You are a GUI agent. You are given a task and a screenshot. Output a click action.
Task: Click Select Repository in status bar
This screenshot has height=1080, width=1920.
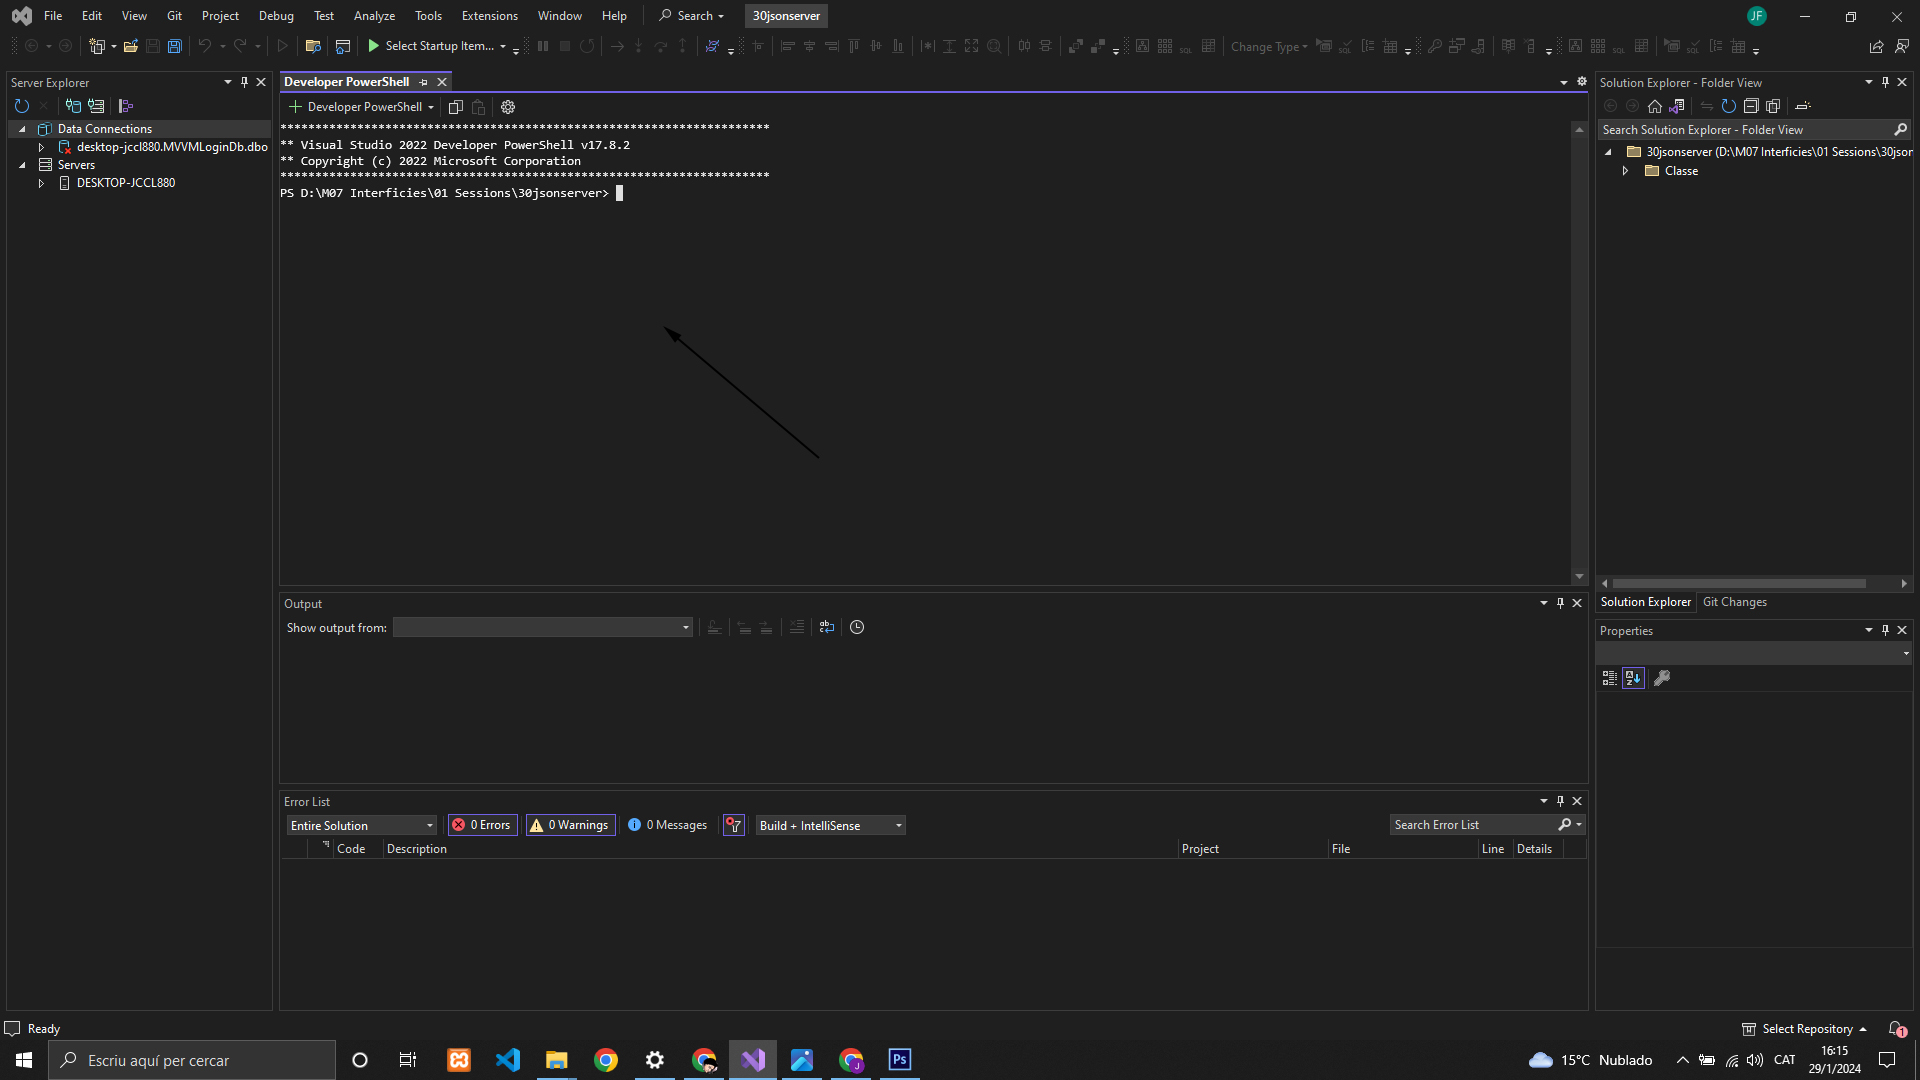click(1806, 1029)
